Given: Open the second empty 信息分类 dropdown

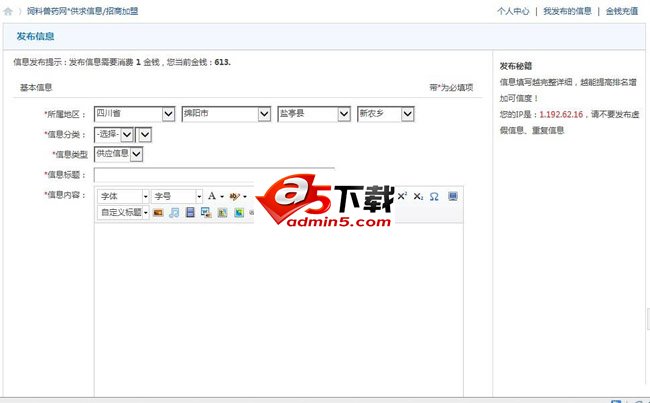Looking at the screenshot, I should pos(144,134).
